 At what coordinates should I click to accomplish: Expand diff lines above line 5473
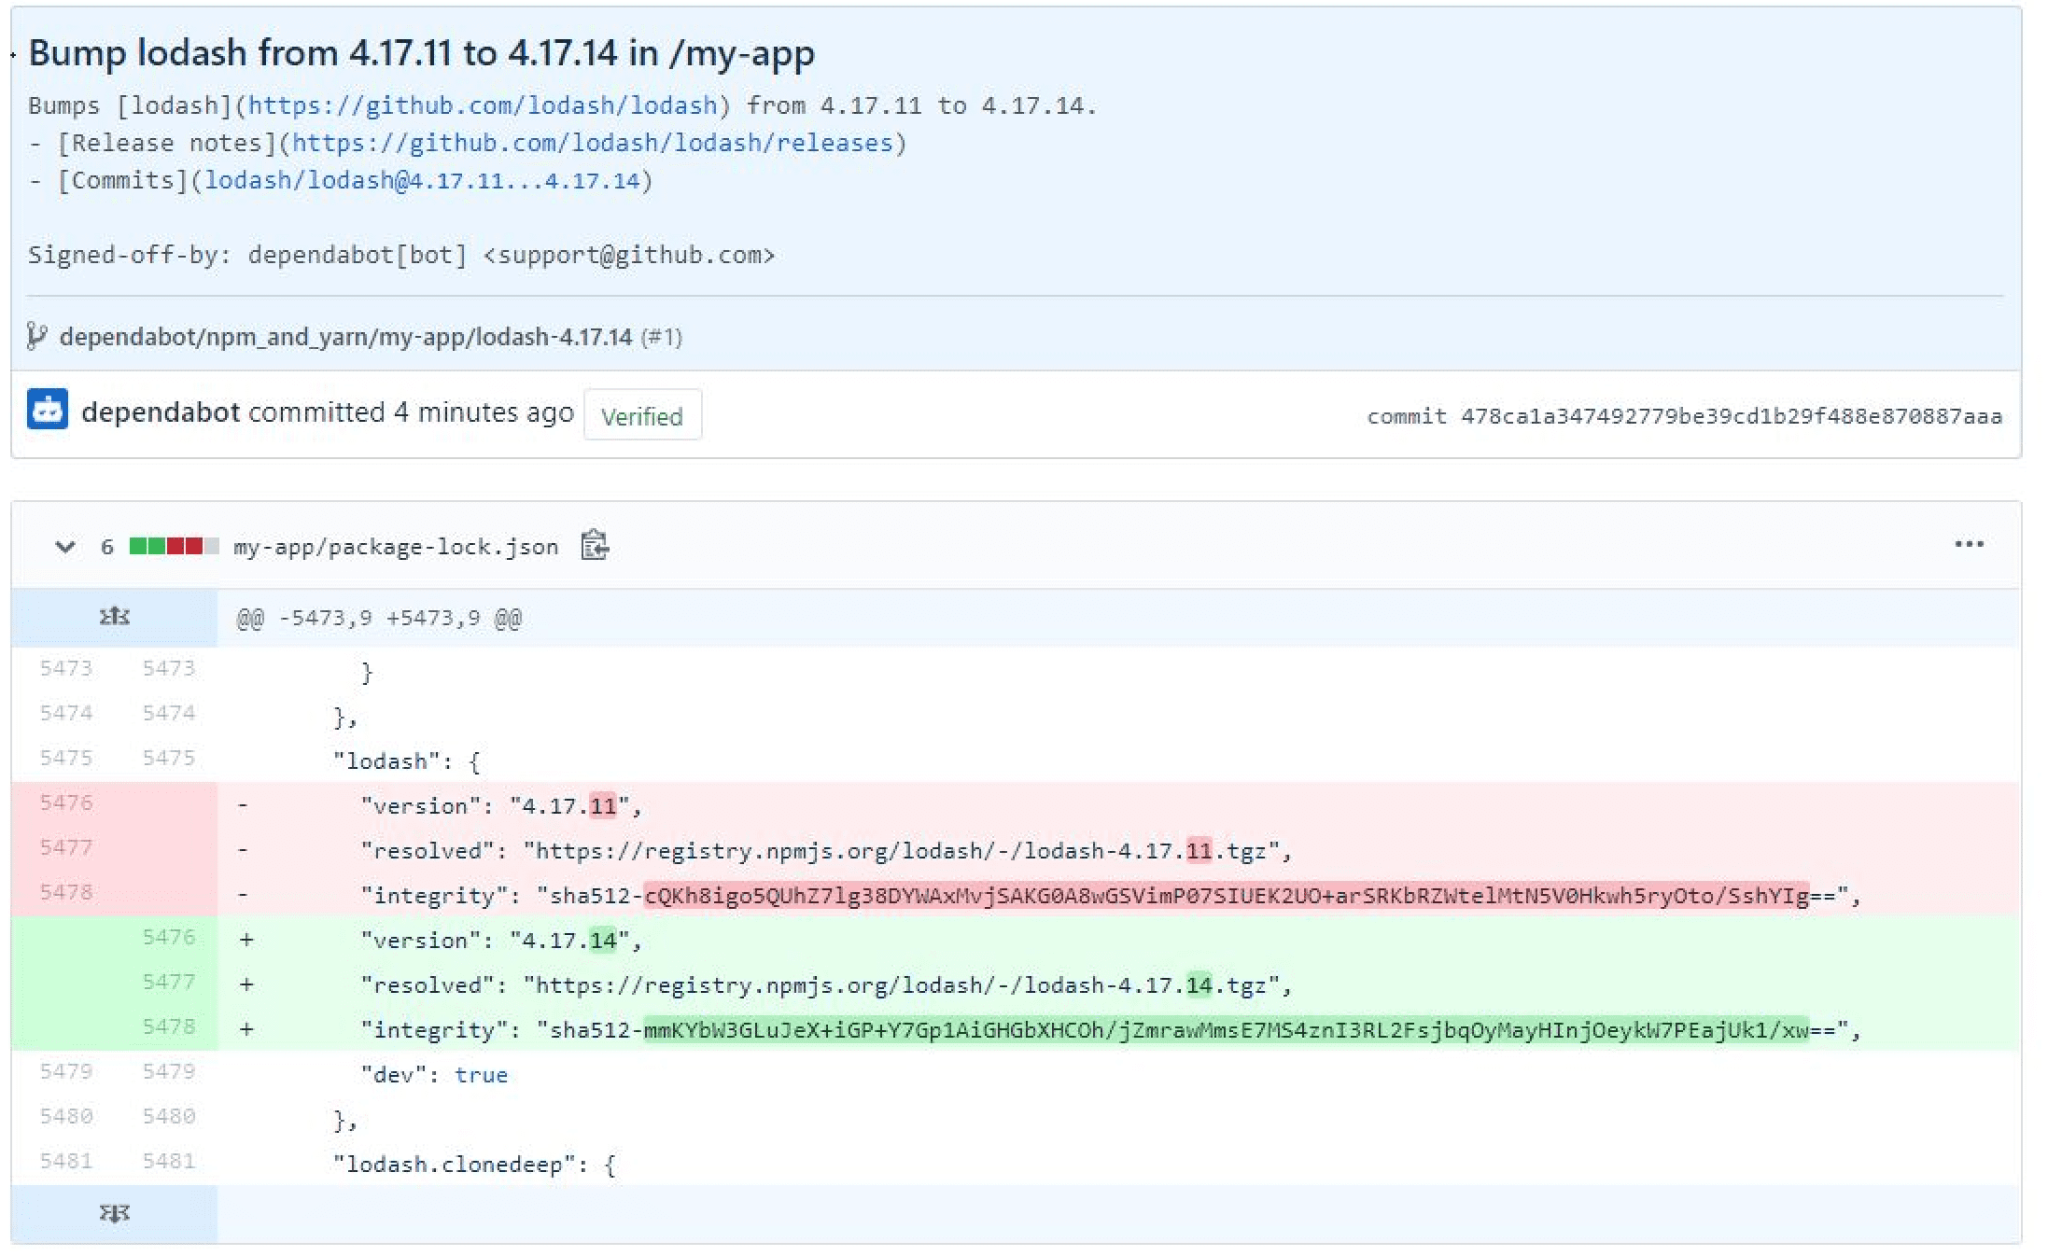pos(114,617)
